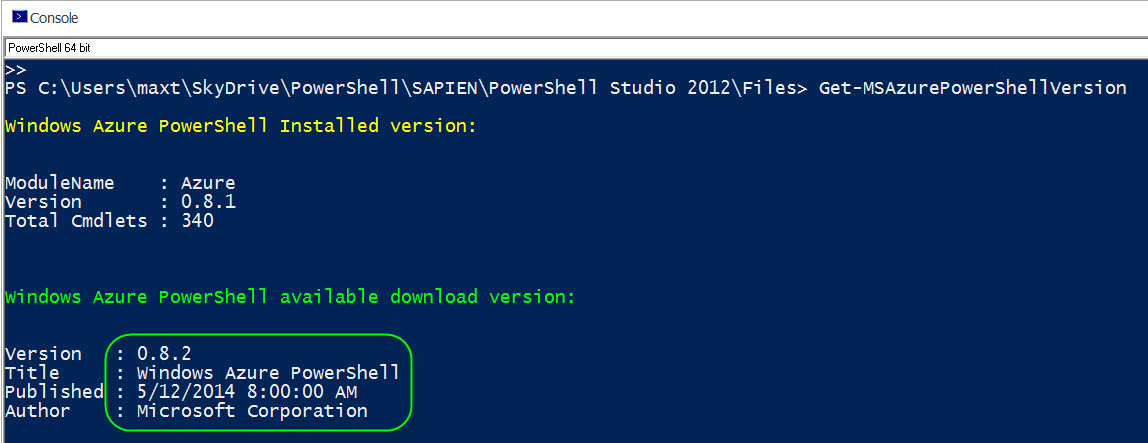Click the Published field label
Viewport: 1148px width, 443px height.
(54, 392)
